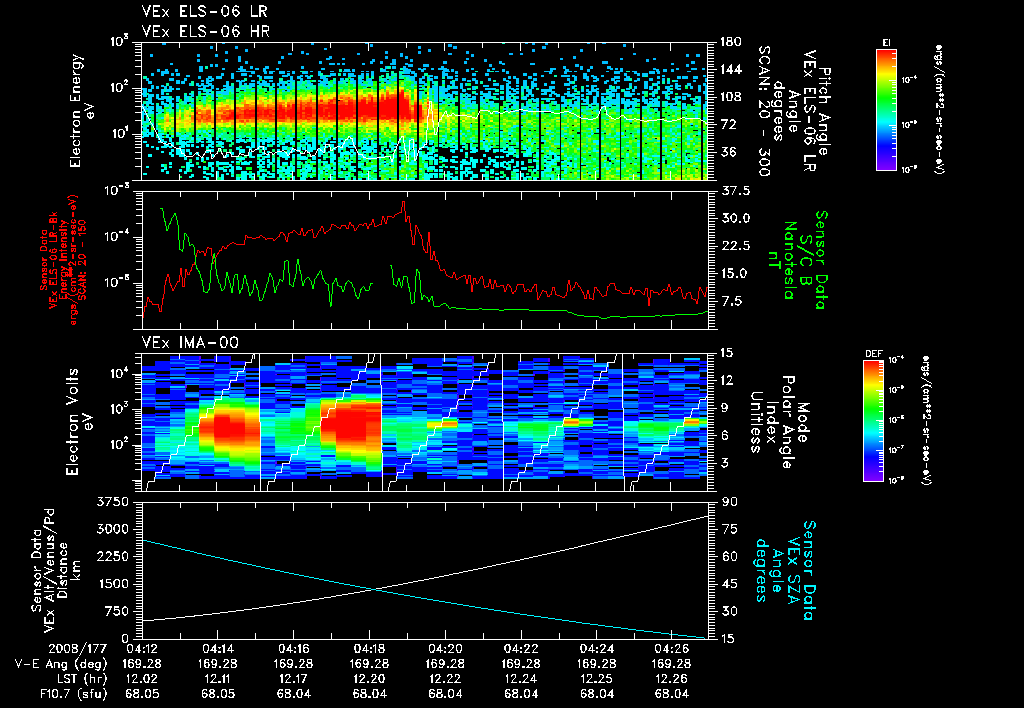This screenshot has width=1024, height=708.
Task: Select the "VEx IMA-00" panel title
Action: click(190, 342)
